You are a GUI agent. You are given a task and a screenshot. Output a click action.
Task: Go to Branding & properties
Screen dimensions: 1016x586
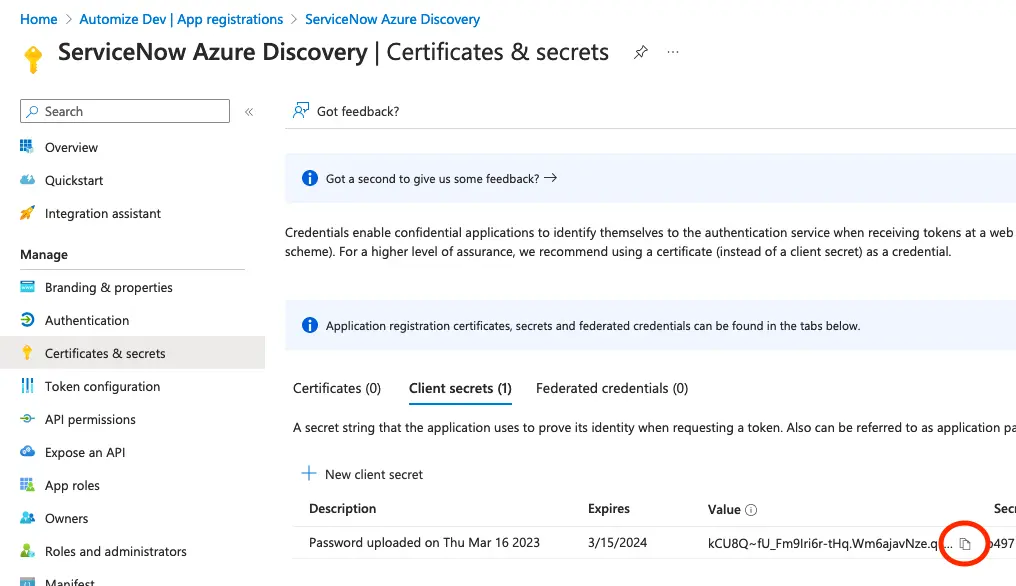pyautogui.click(x=108, y=287)
